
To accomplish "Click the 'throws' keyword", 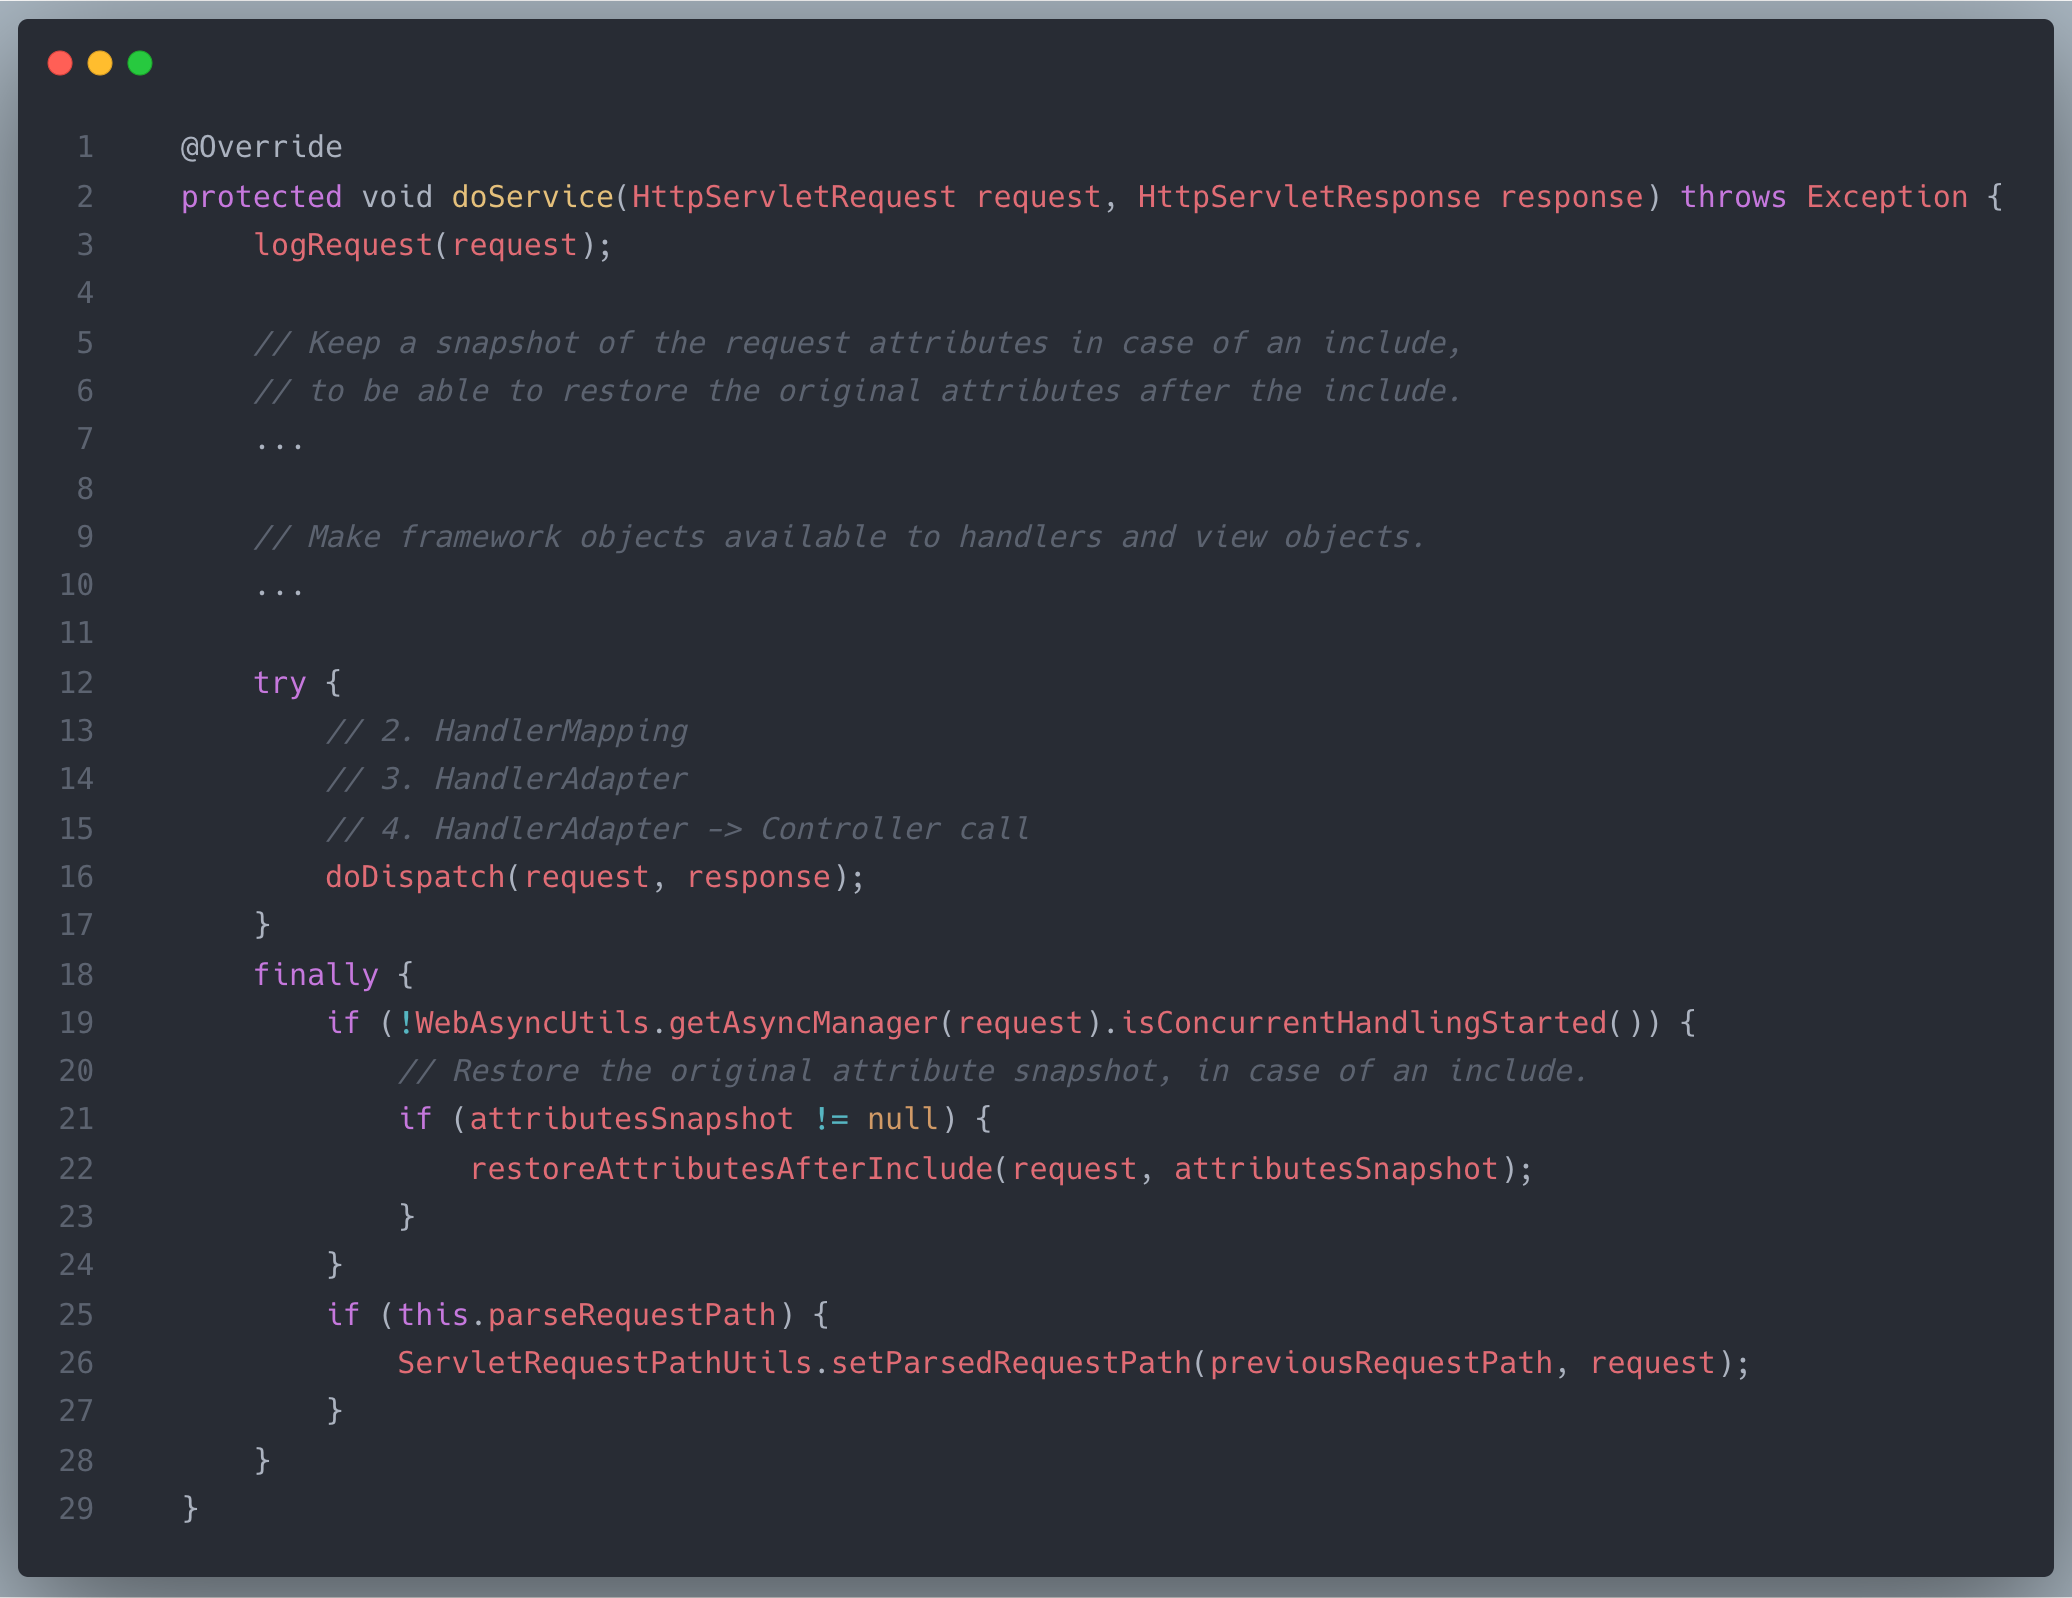I will click(x=1732, y=196).
